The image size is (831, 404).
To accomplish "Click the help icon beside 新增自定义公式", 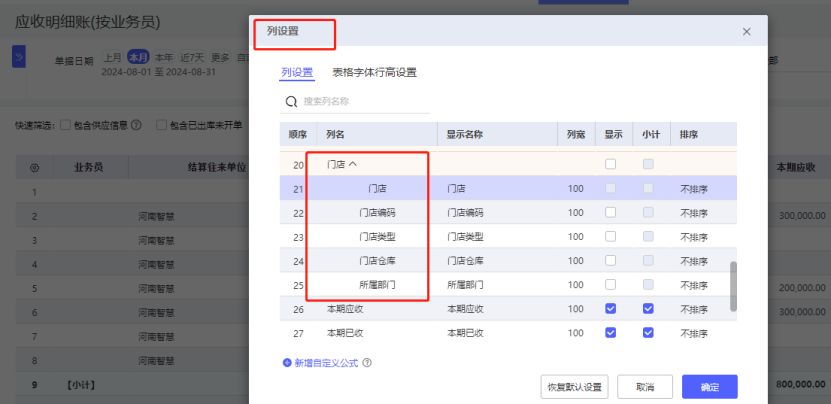I will tap(367, 362).
